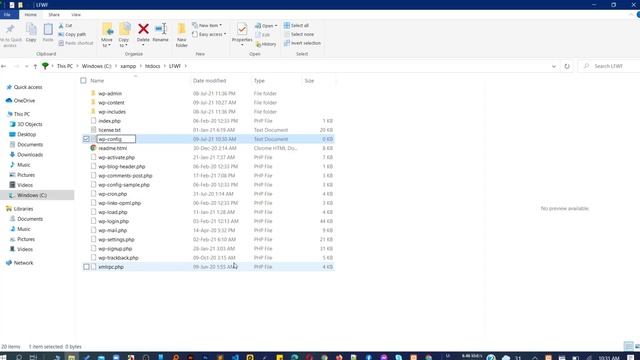The height and width of the screenshot is (360, 640).
Task: Go to Windows (C:) in breadcrumb path
Action: 96,66
